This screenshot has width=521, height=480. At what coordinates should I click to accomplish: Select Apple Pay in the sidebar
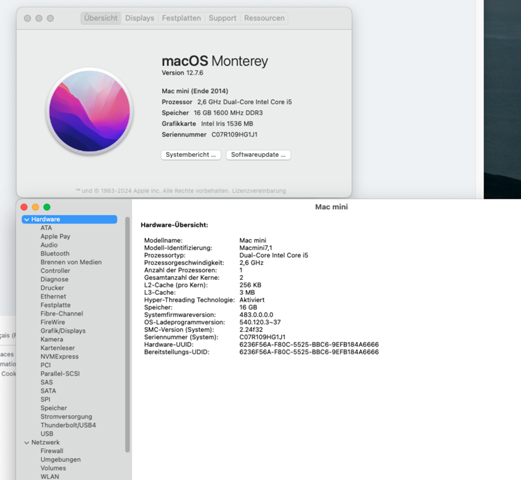click(x=55, y=237)
